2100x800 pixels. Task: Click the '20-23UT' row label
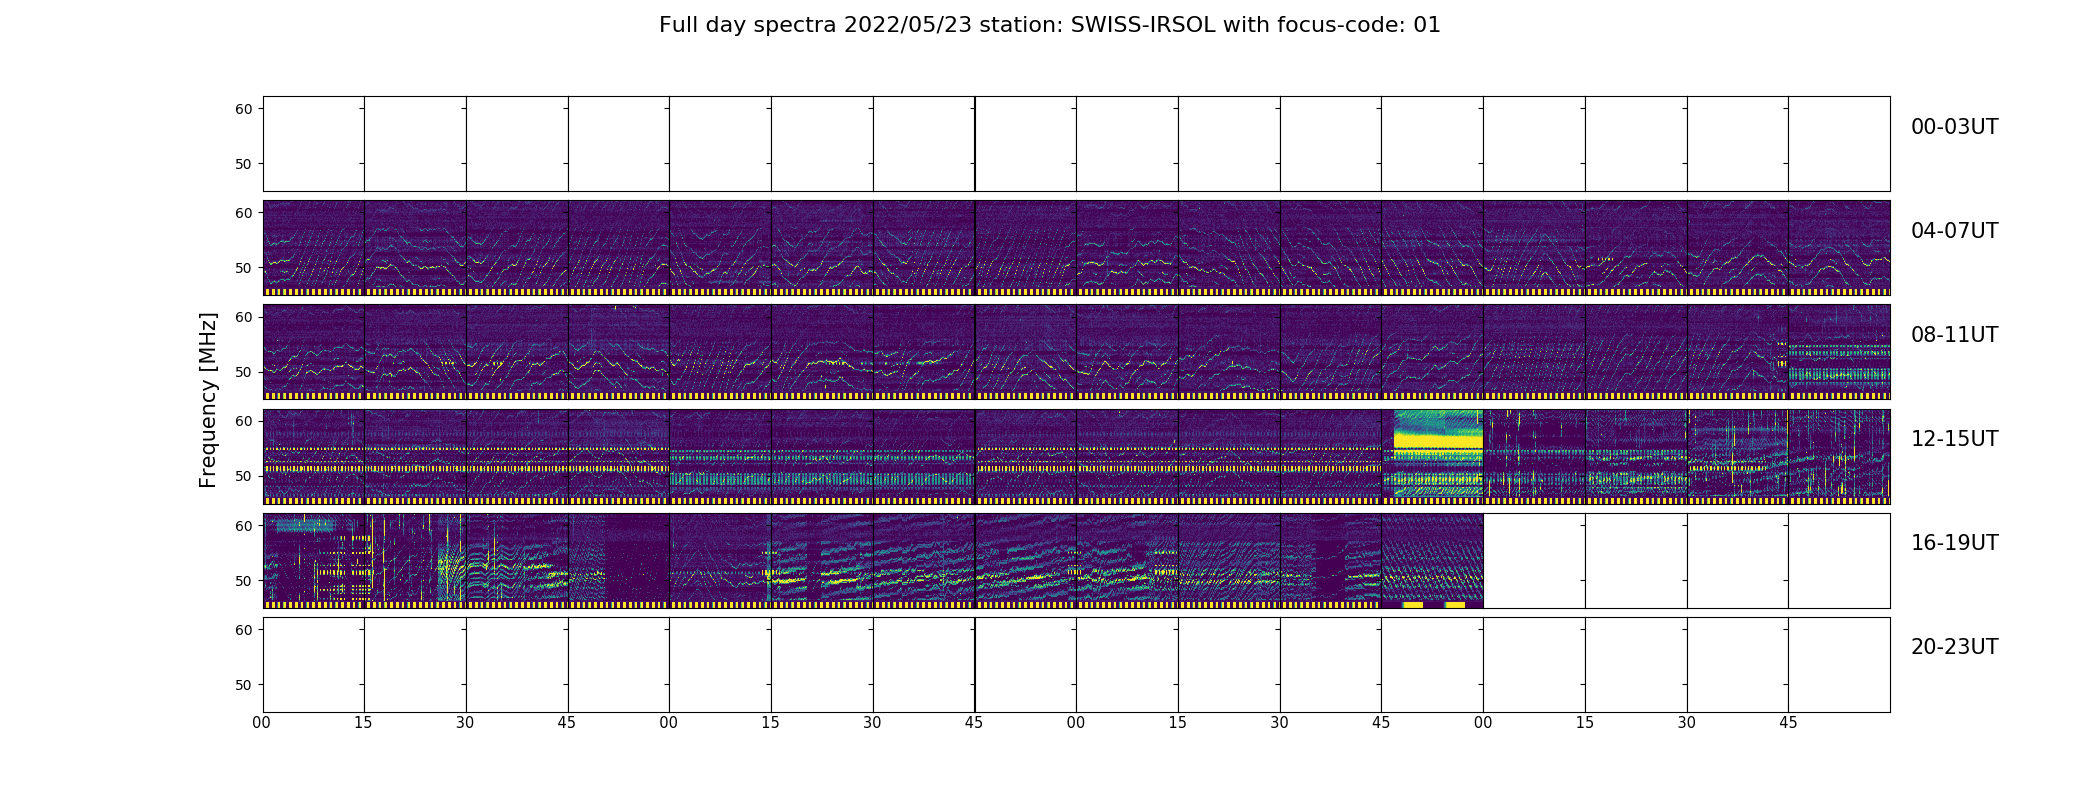pyautogui.click(x=1954, y=647)
